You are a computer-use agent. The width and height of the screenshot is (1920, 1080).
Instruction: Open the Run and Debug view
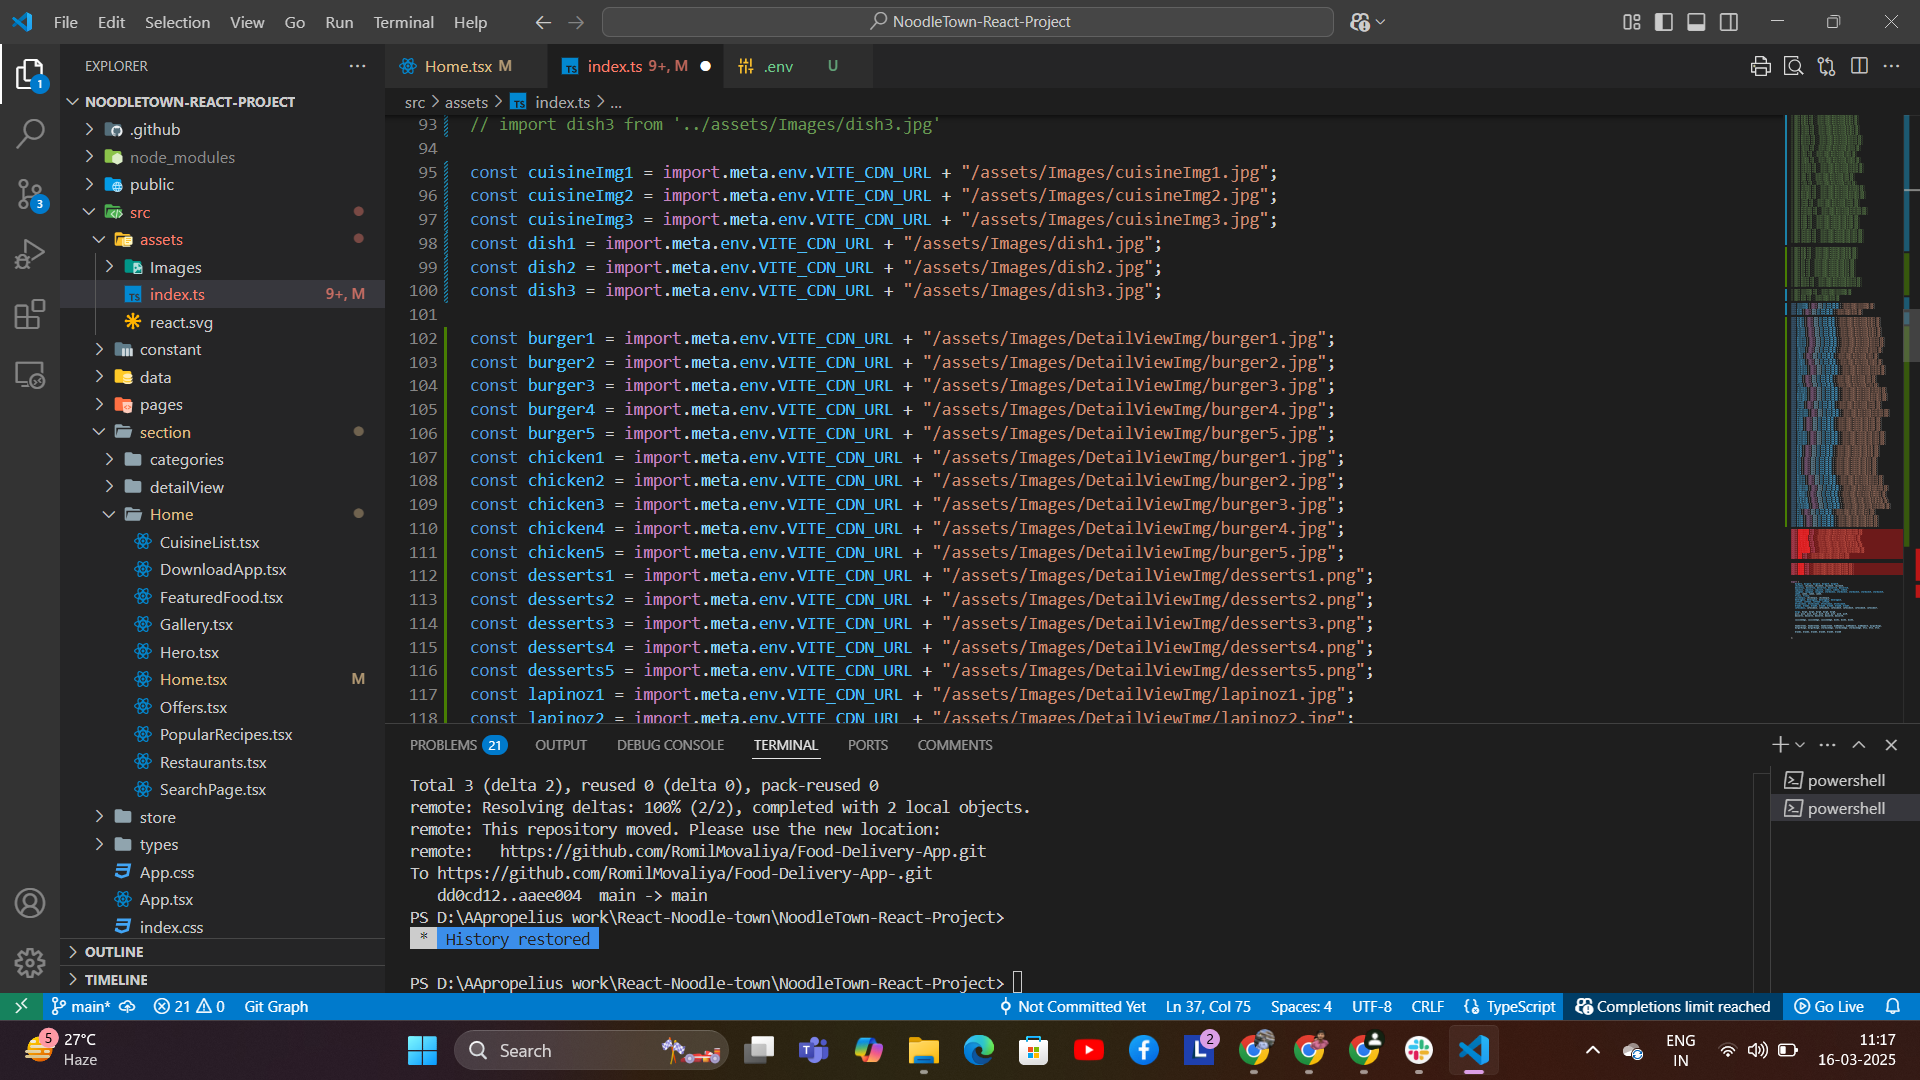pyautogui.click(x=30, y=254)
